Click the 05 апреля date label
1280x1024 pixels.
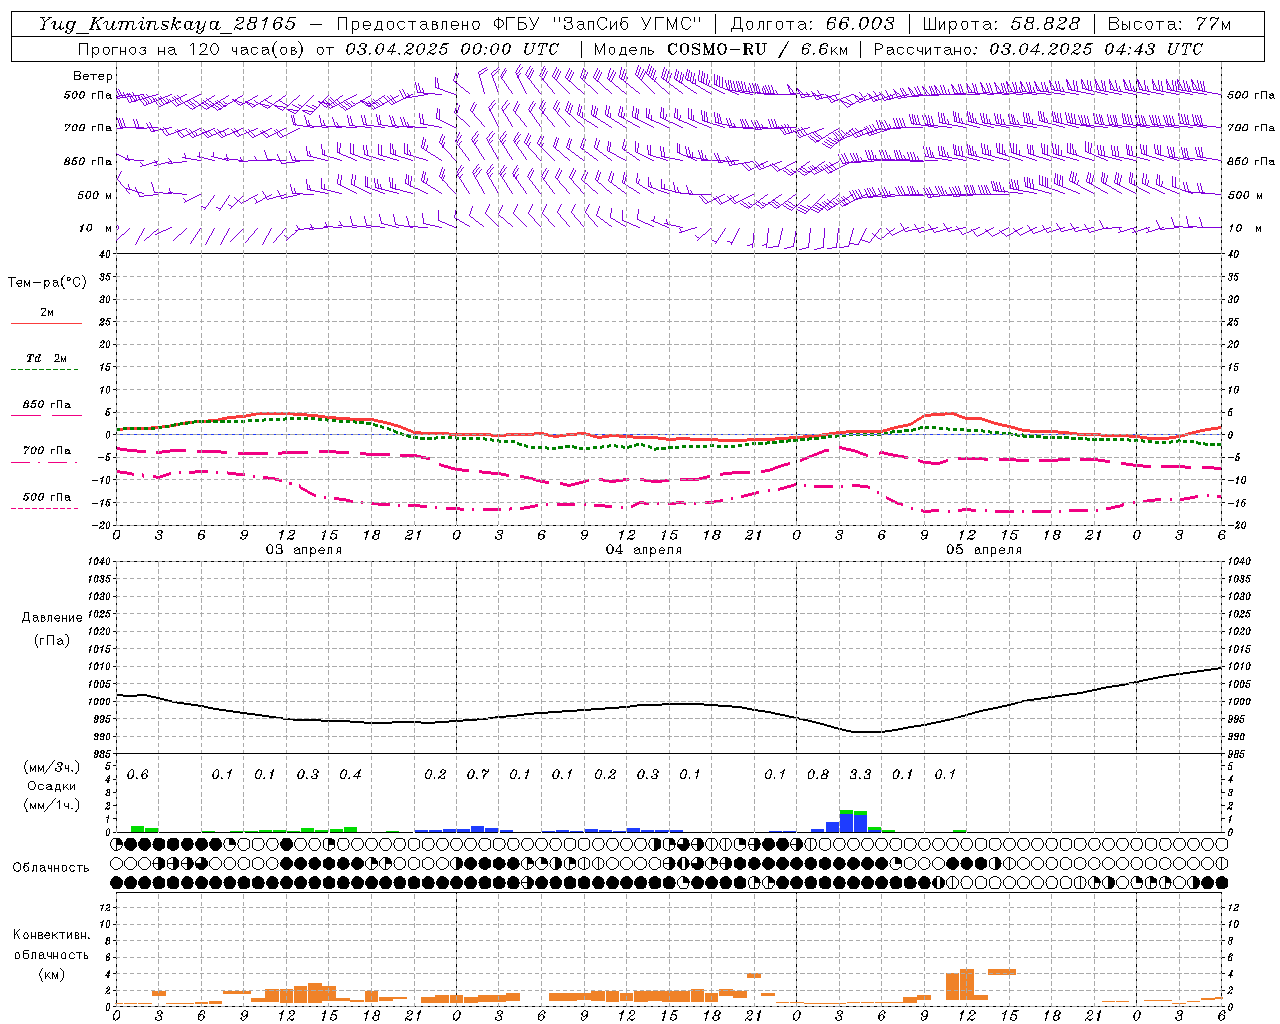(x=984, y=549)
